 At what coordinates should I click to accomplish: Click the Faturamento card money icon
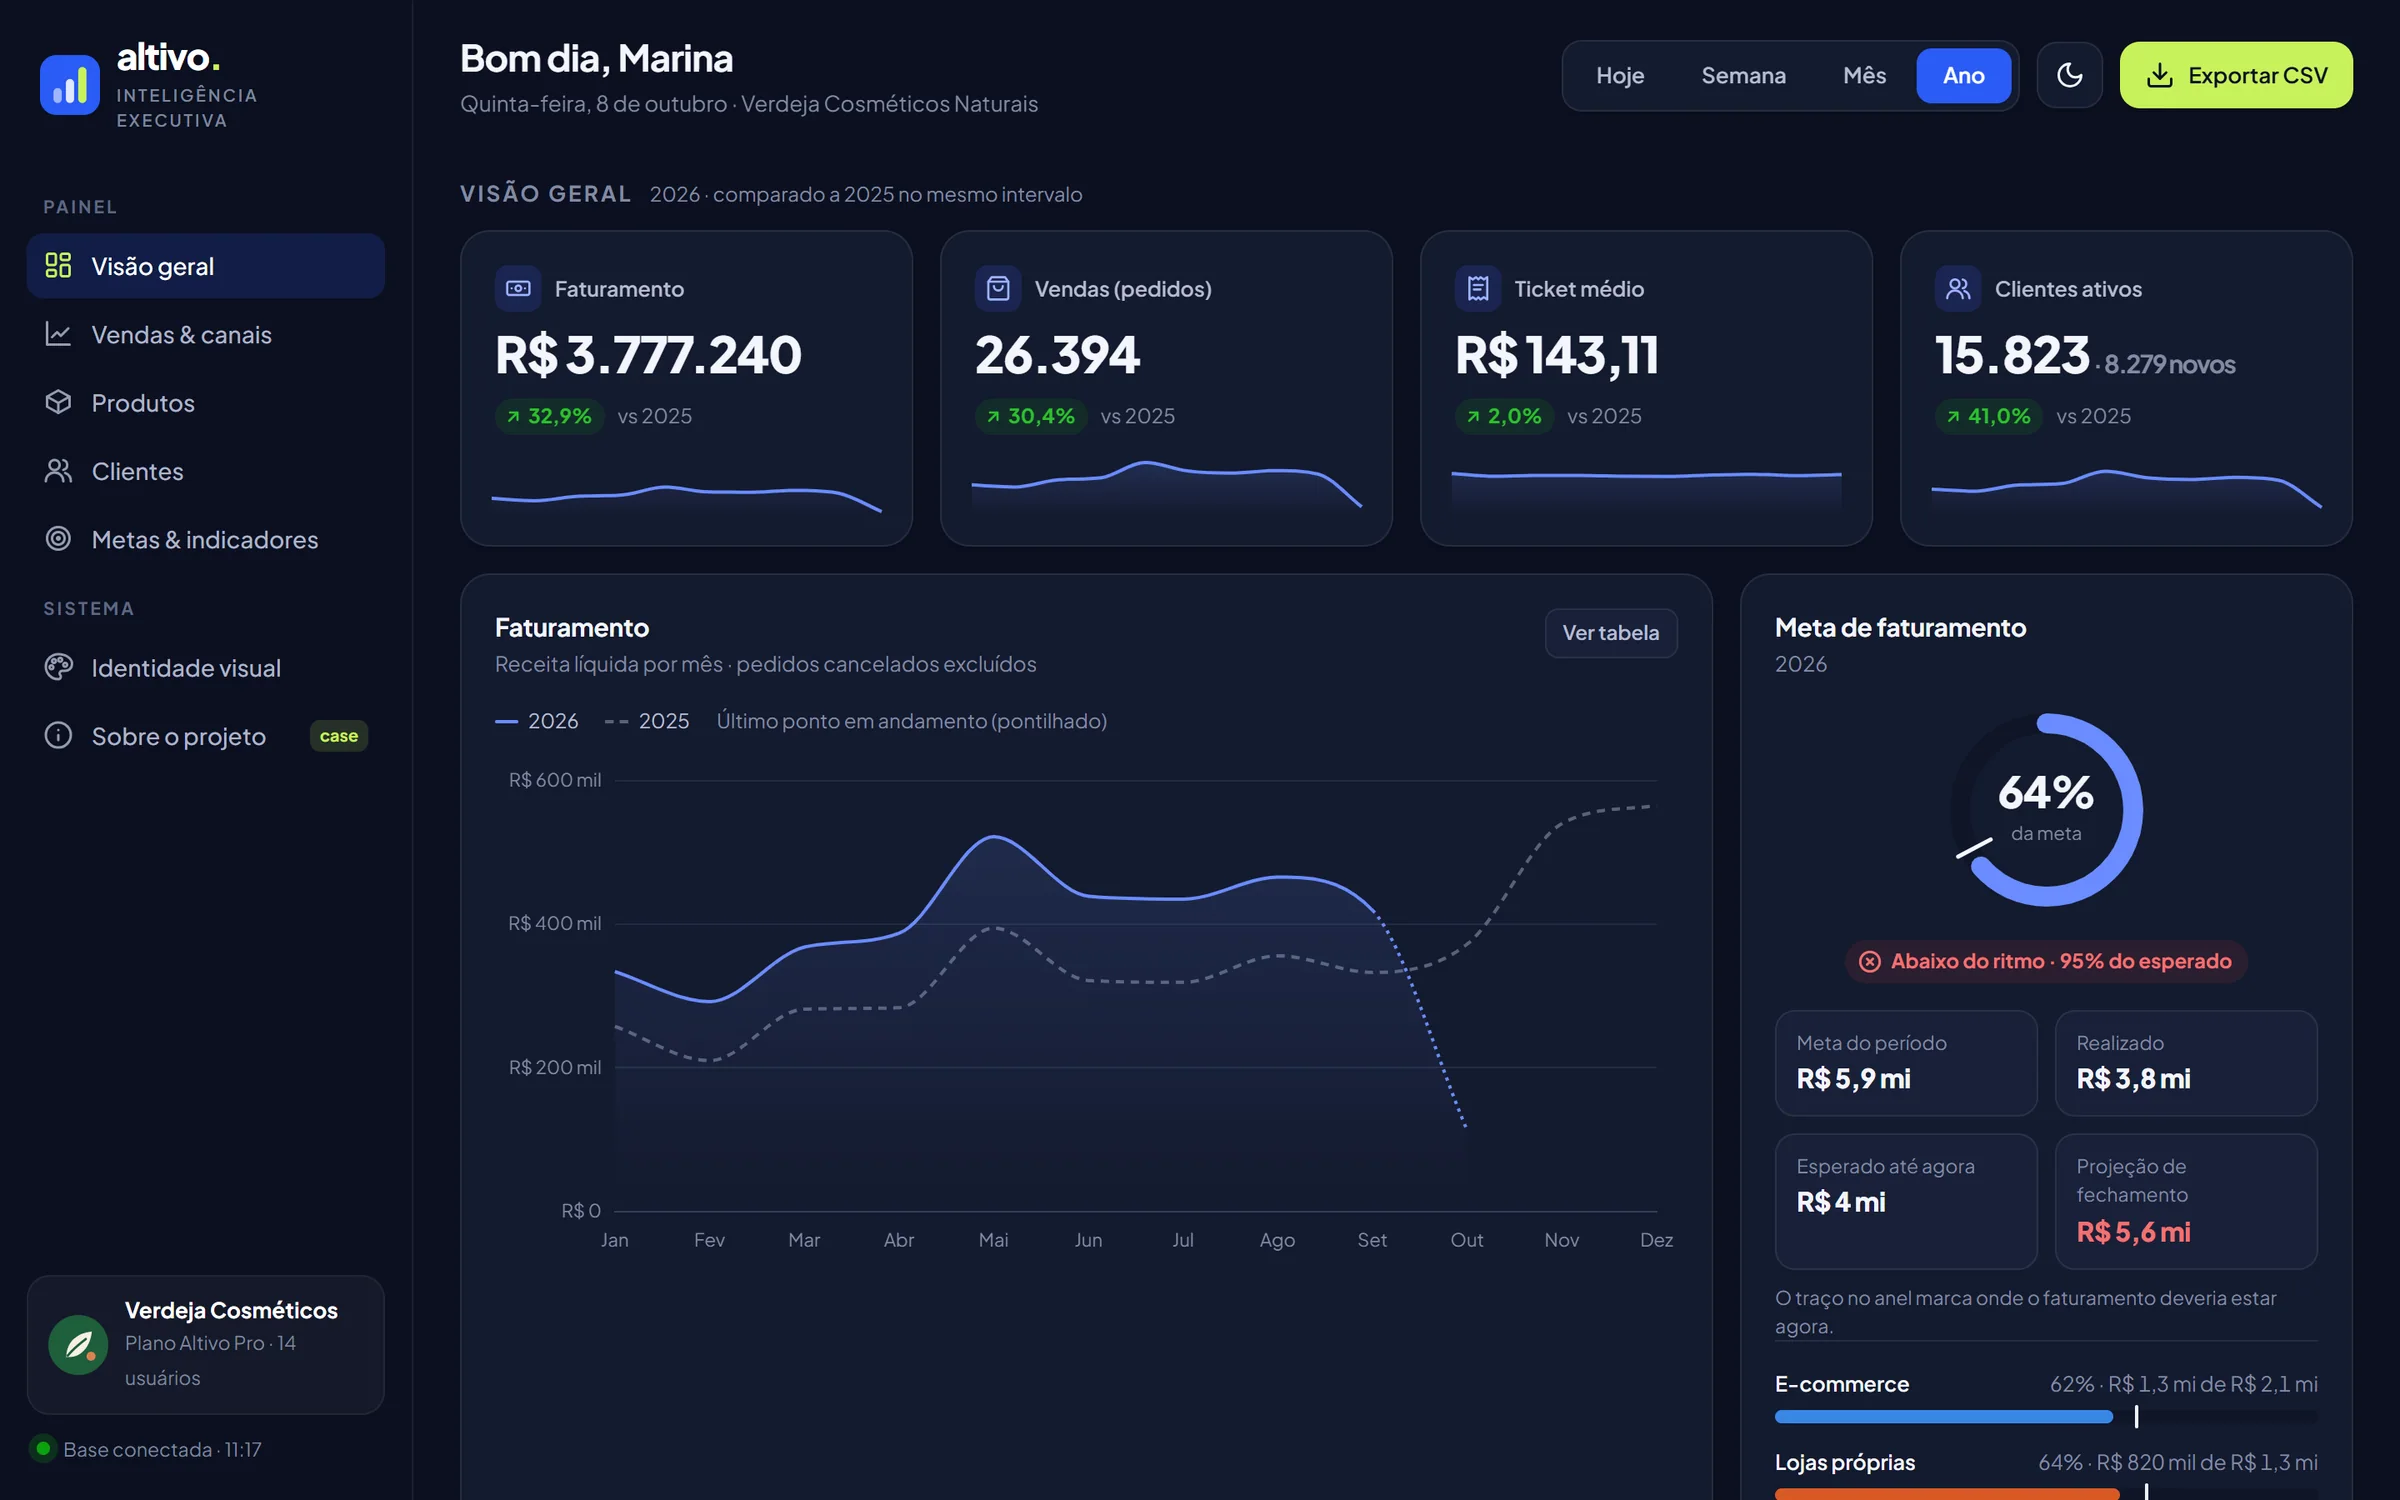point(518,289)
